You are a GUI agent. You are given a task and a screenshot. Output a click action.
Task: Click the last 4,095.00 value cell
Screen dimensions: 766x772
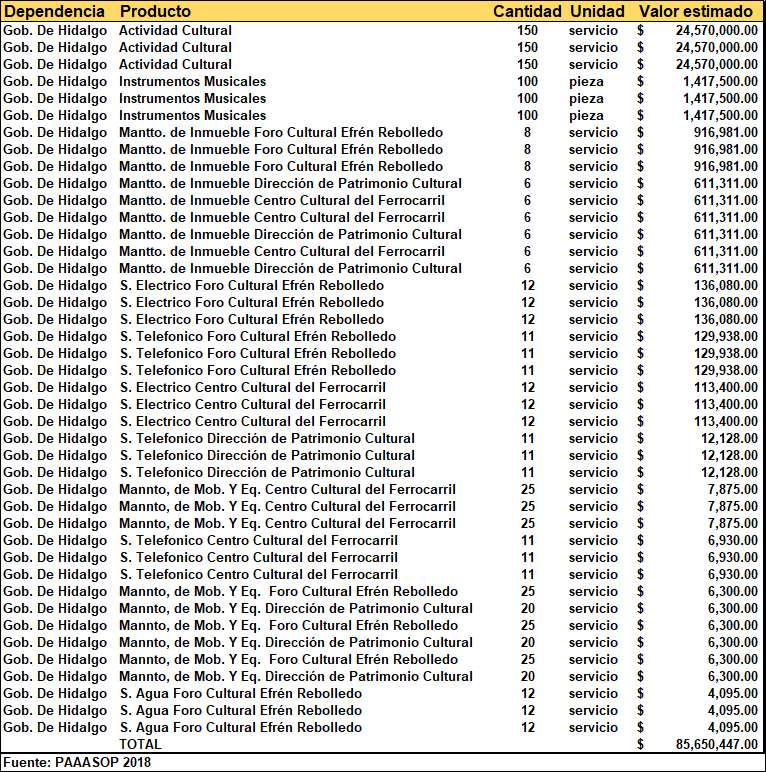(733, 727)
